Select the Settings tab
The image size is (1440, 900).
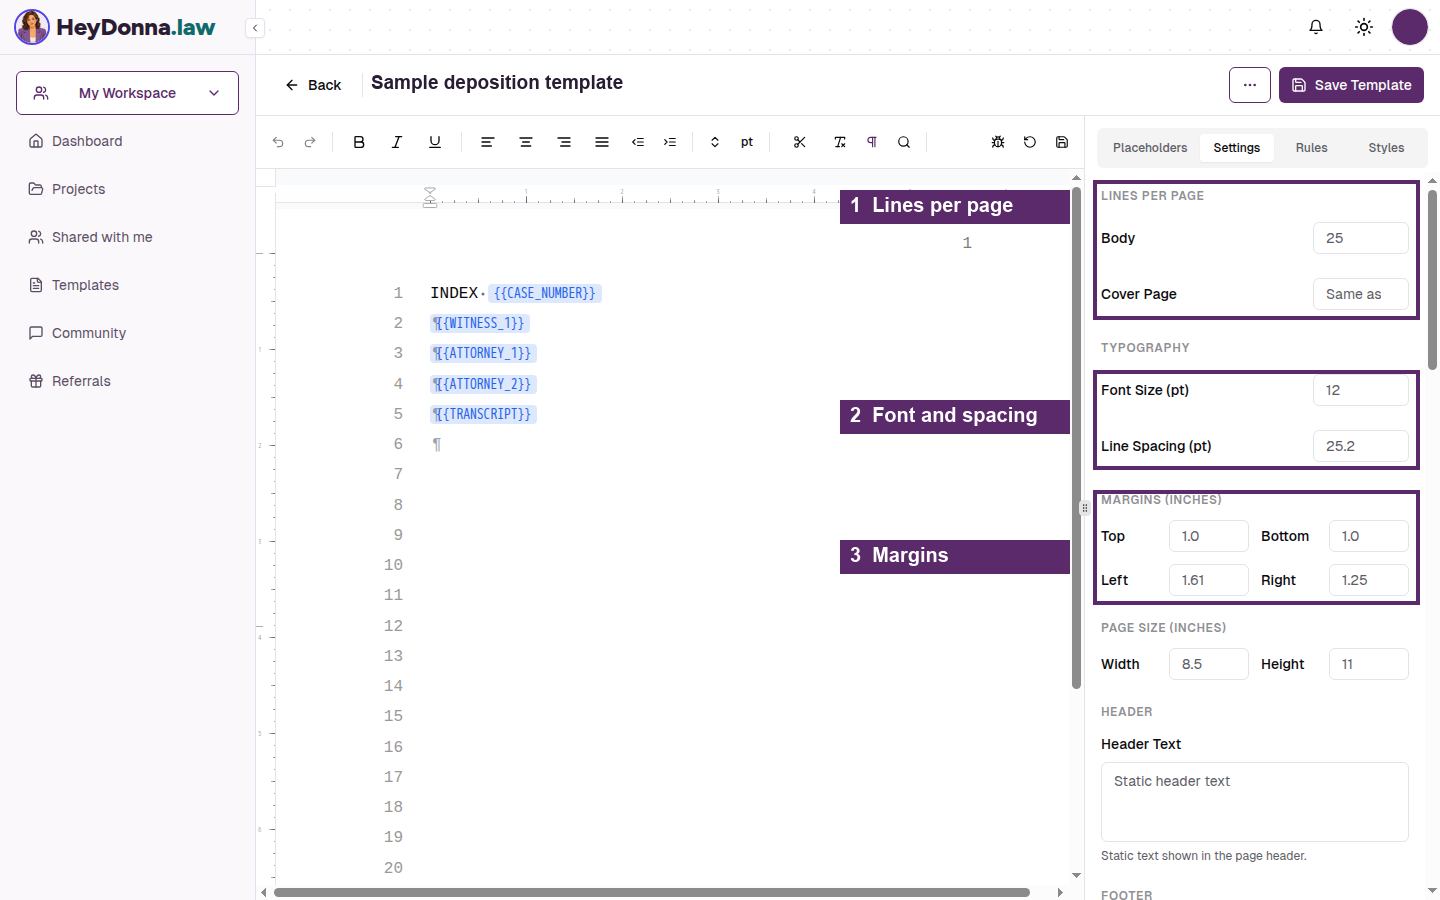pos(1237,148)
